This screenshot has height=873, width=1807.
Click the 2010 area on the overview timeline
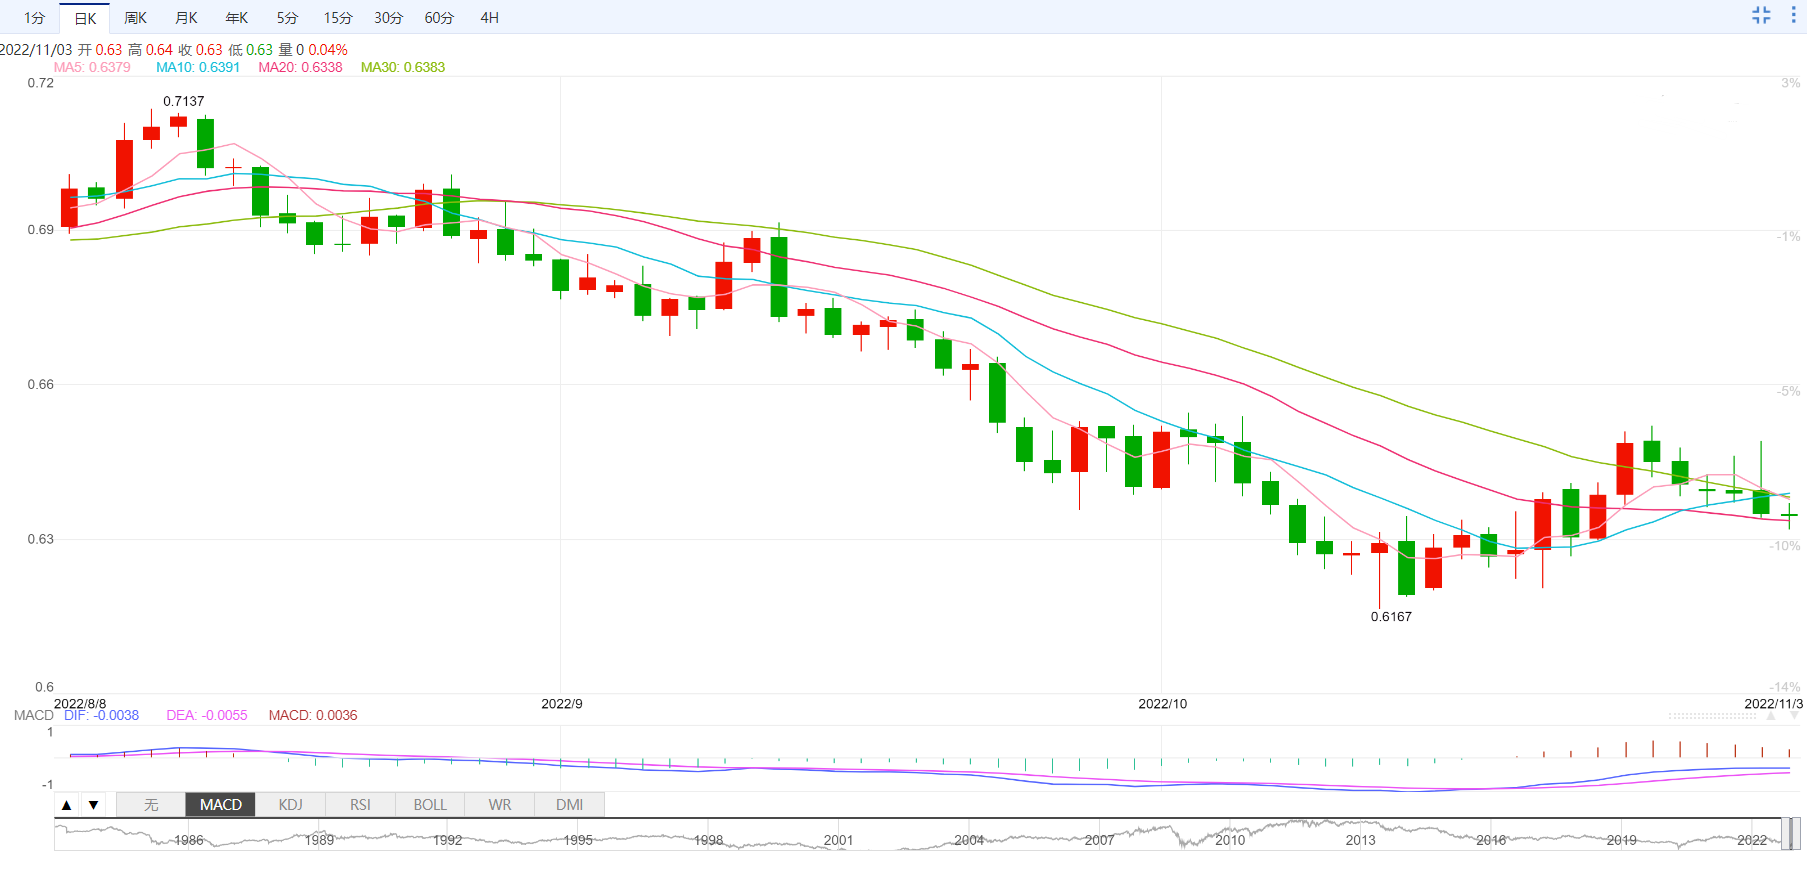tap(1230, 840)
